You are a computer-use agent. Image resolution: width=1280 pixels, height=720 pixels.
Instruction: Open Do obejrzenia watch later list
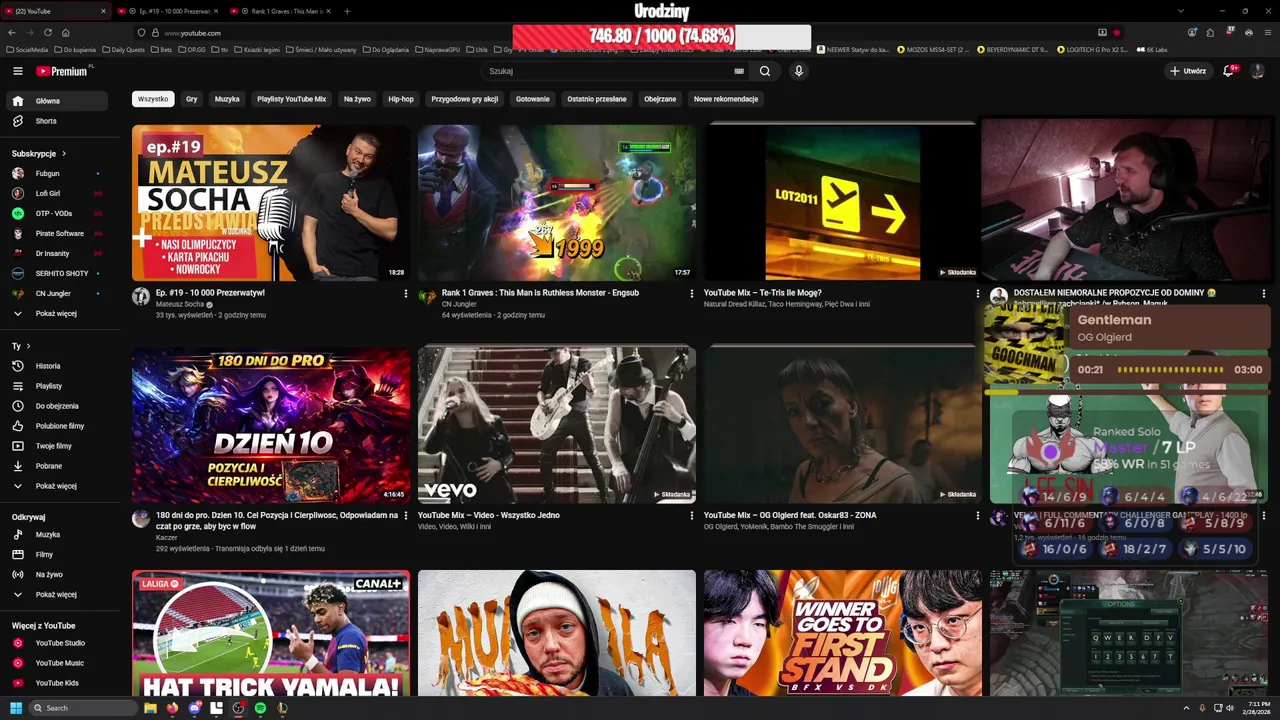point(58,406)
